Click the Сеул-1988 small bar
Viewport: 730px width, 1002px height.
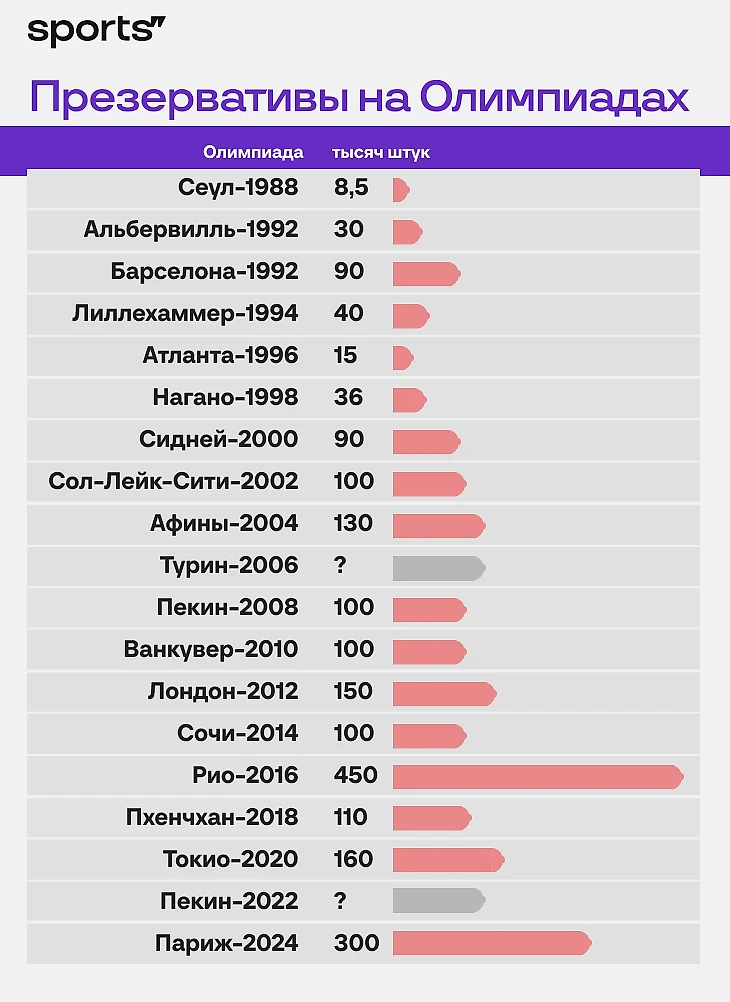(401, 190)
